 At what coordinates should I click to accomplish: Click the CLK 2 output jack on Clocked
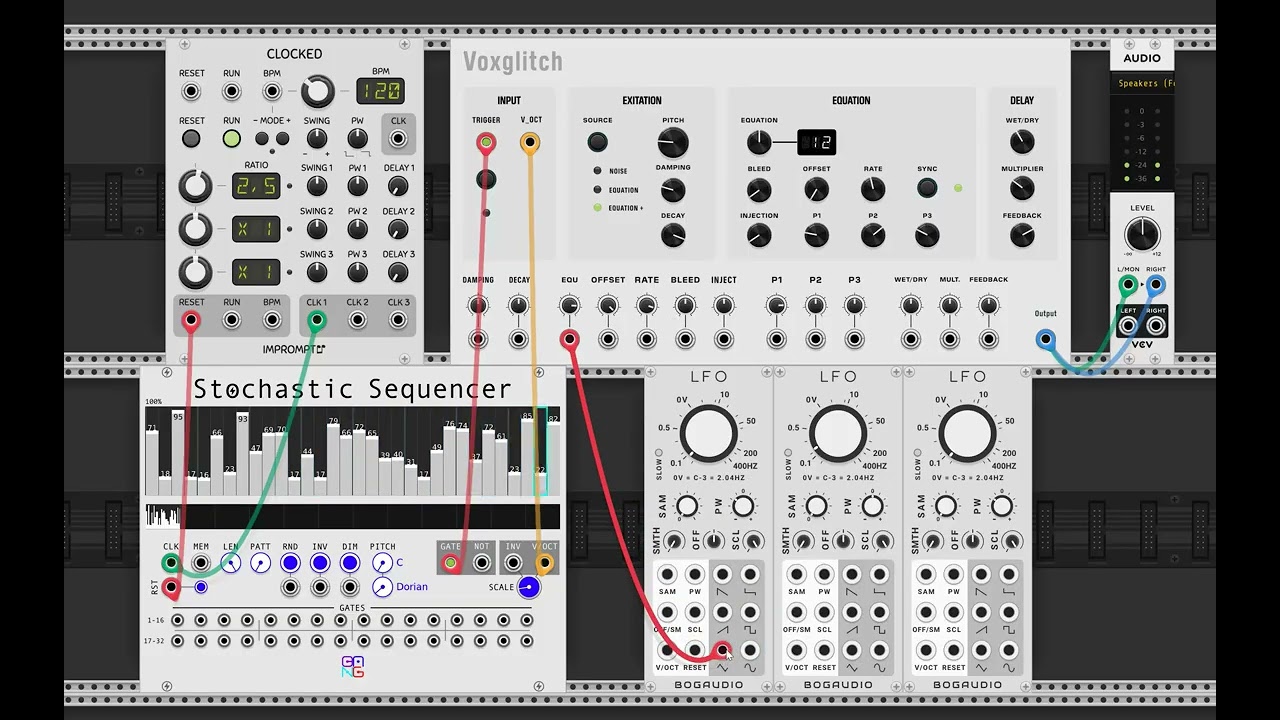click(357, 320)
